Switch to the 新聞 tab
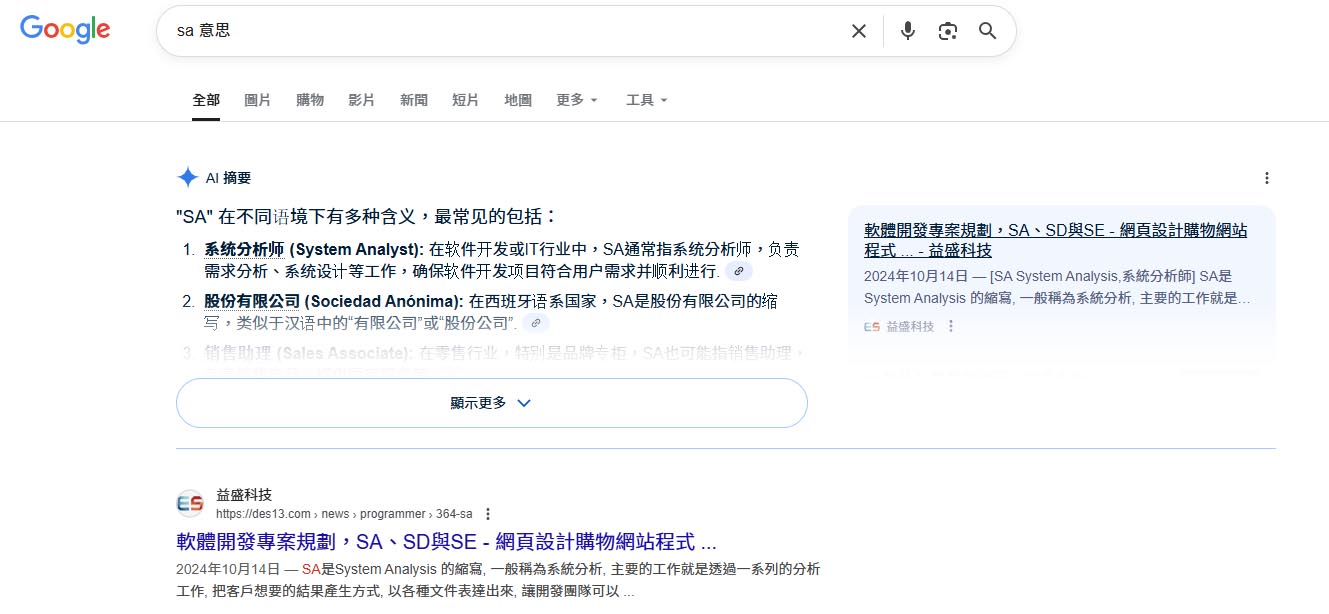This screenshot has width=1329, height=614. (x=414, y=99)
